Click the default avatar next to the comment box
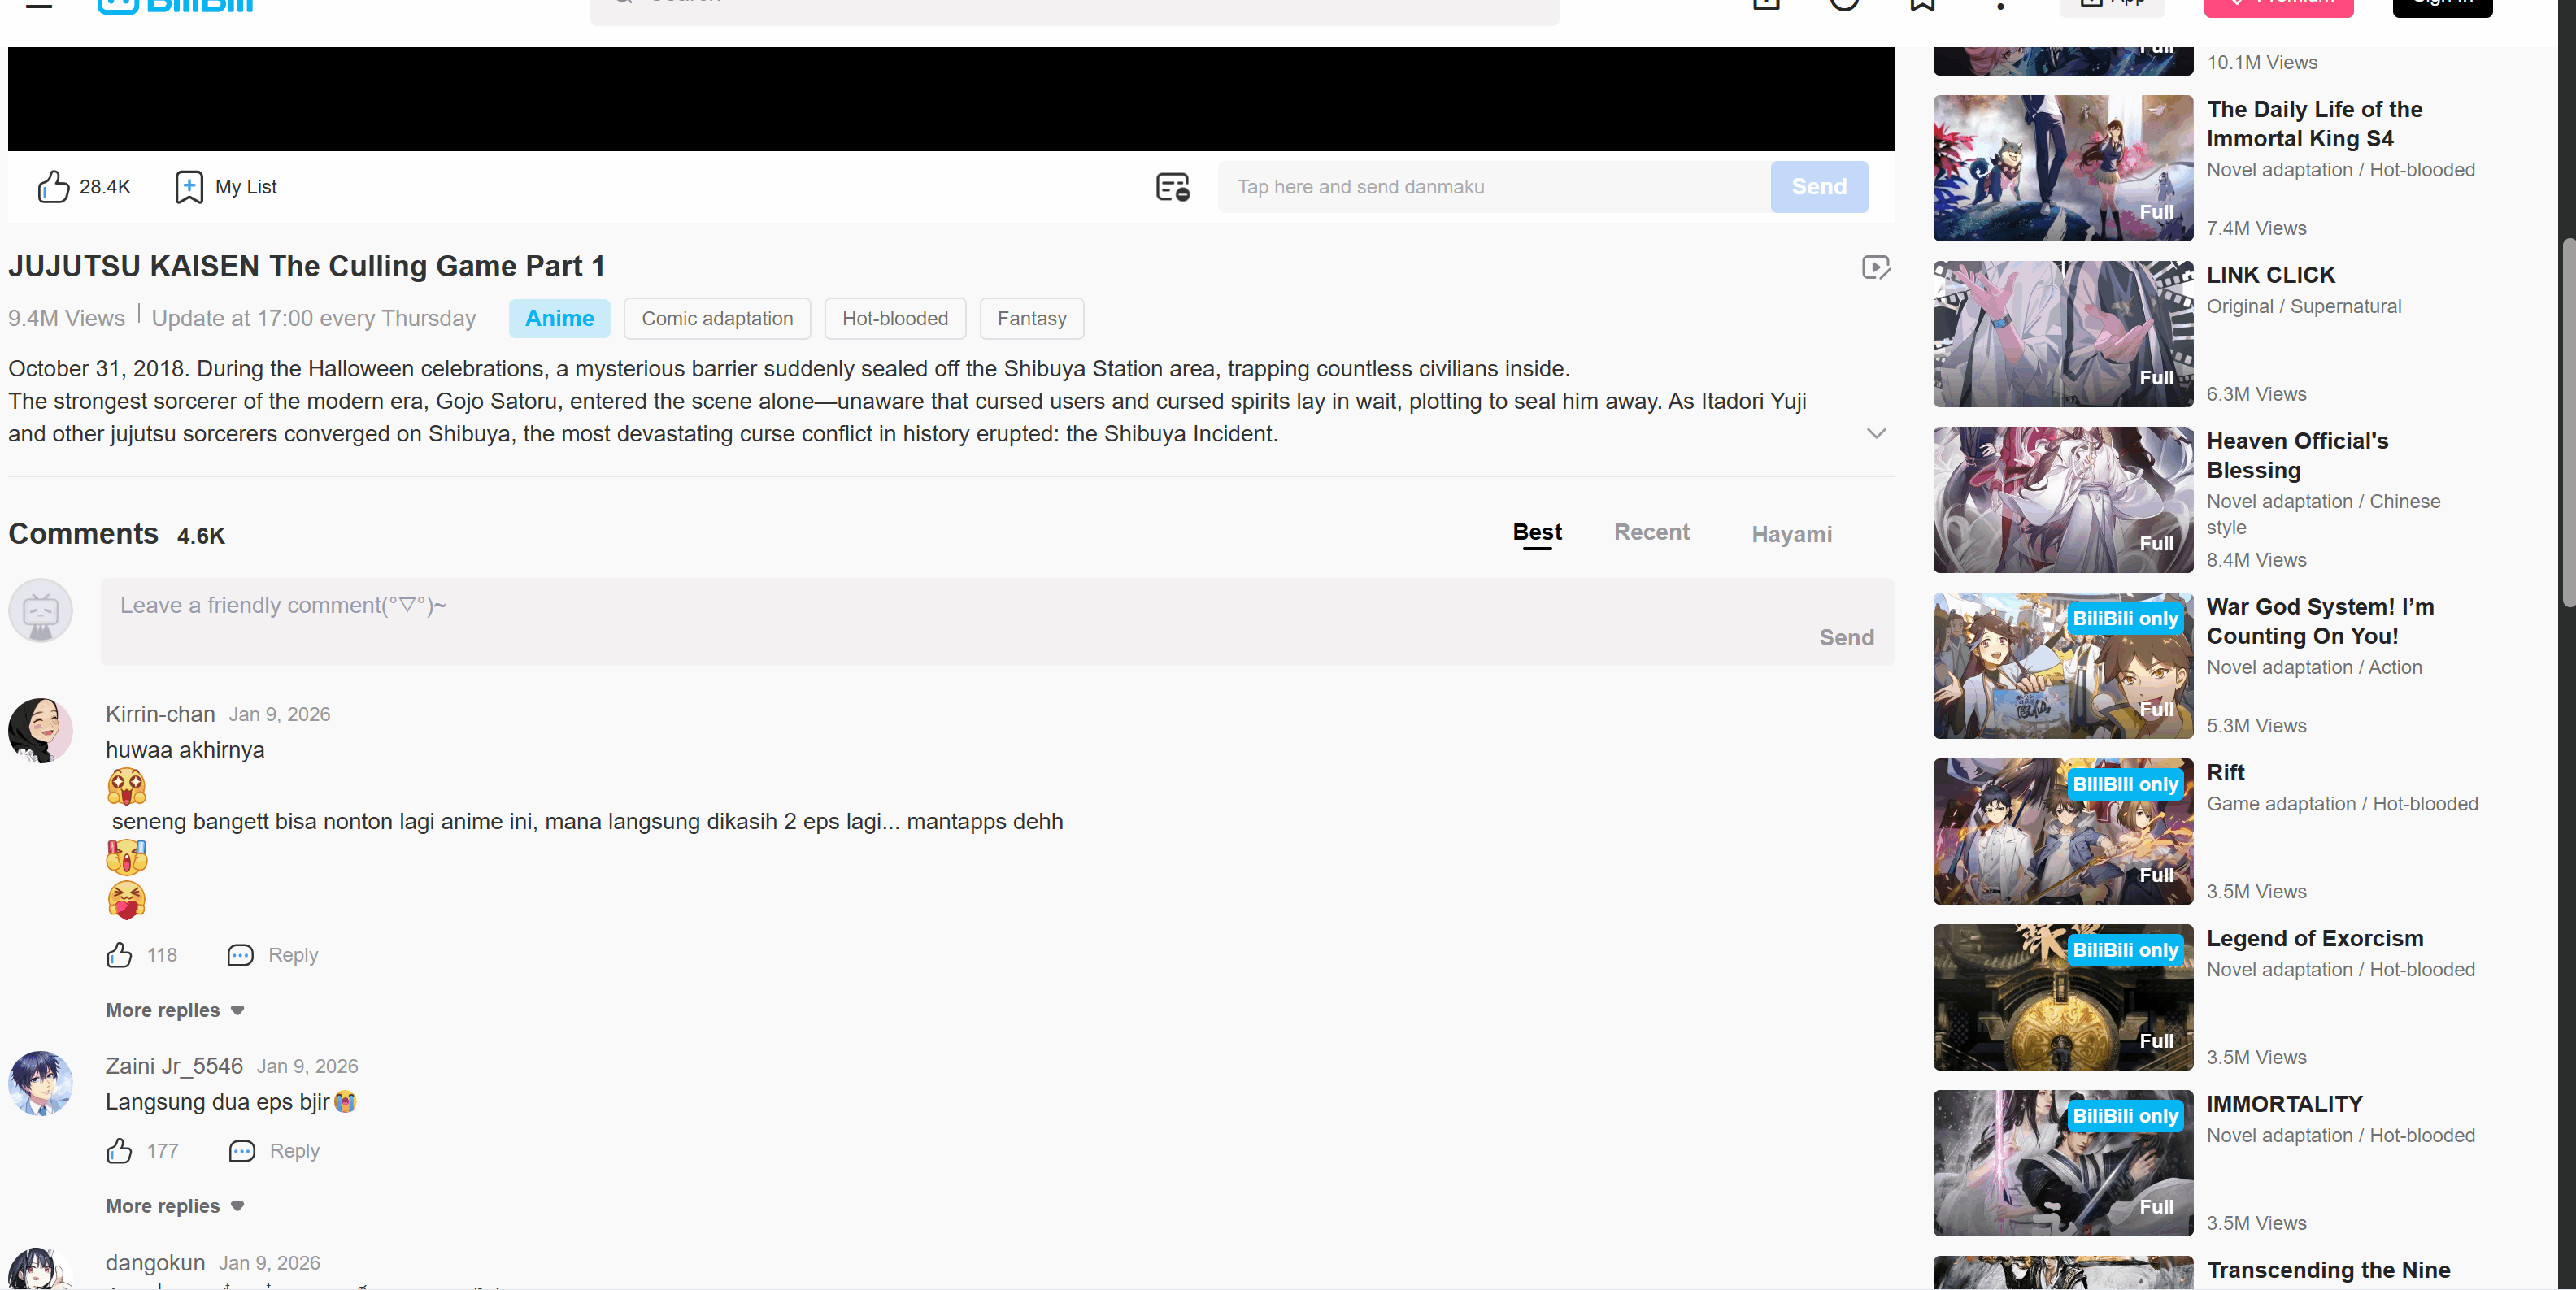Viewport: 2576px width, 1290px height. pyautogui.click(x=41, y=610)
